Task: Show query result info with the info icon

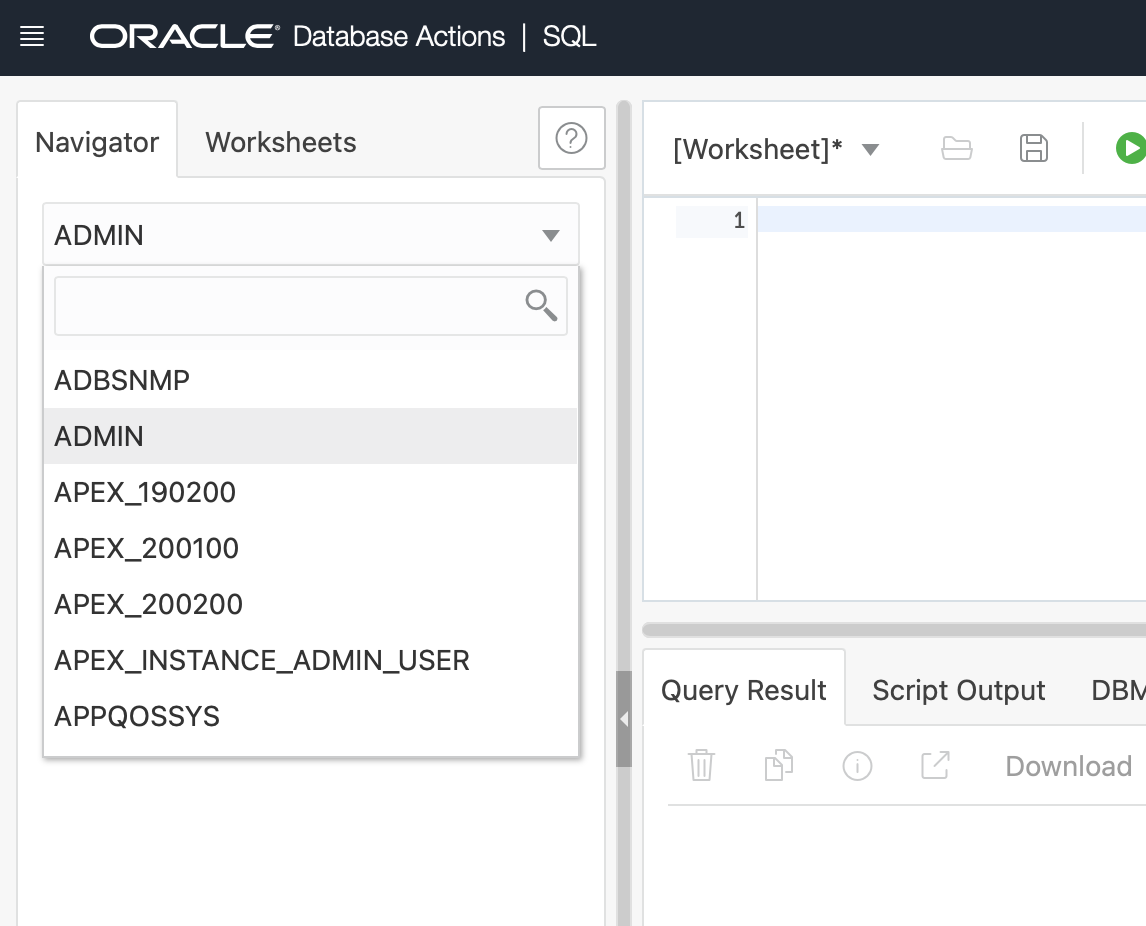Action: pyautogui.click(x=857, y=766)
